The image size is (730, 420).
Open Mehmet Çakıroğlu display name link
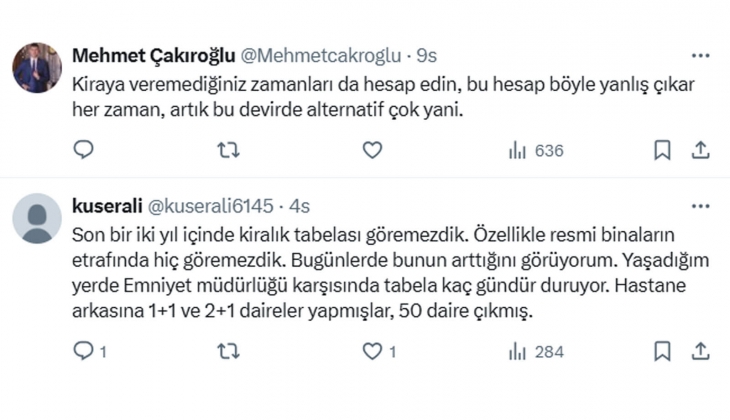pos(154,56)
